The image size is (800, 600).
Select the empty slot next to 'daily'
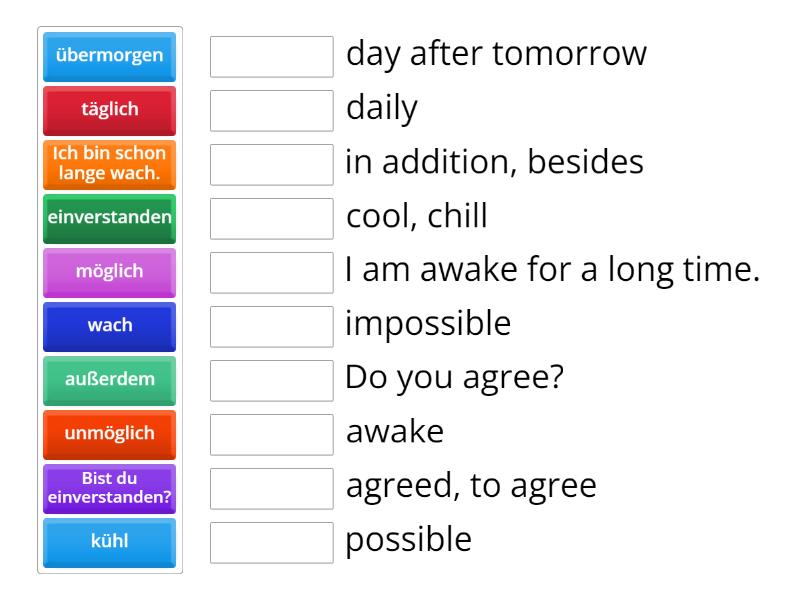tap(272, 111)
